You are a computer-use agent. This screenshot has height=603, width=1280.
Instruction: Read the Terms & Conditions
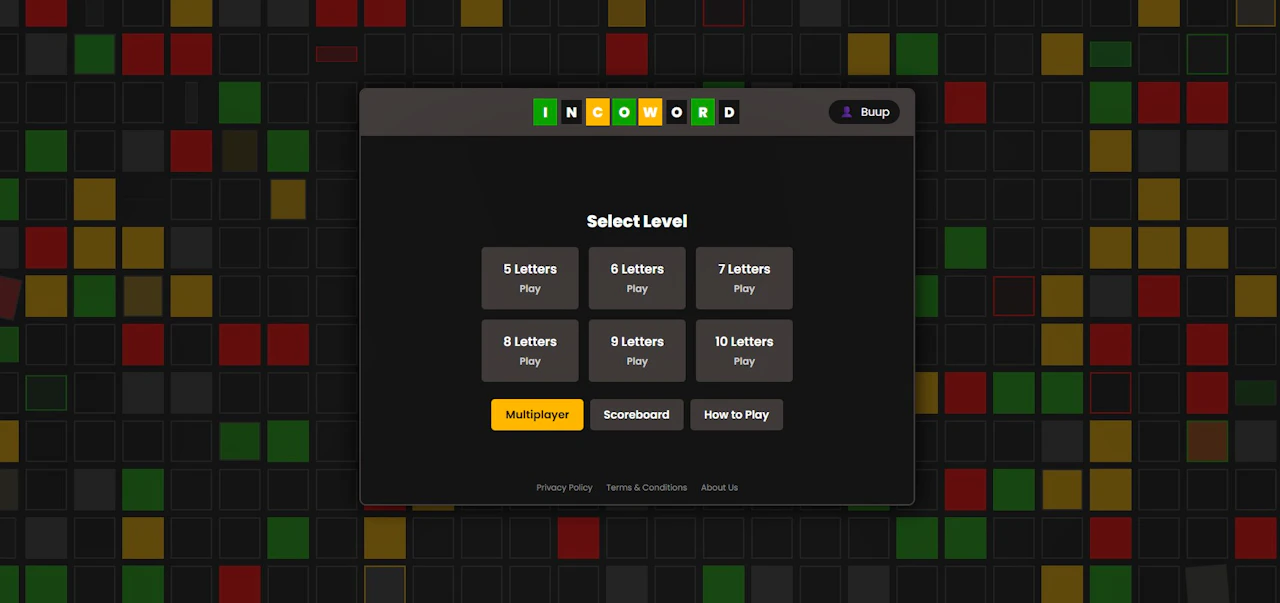point(646,488)
